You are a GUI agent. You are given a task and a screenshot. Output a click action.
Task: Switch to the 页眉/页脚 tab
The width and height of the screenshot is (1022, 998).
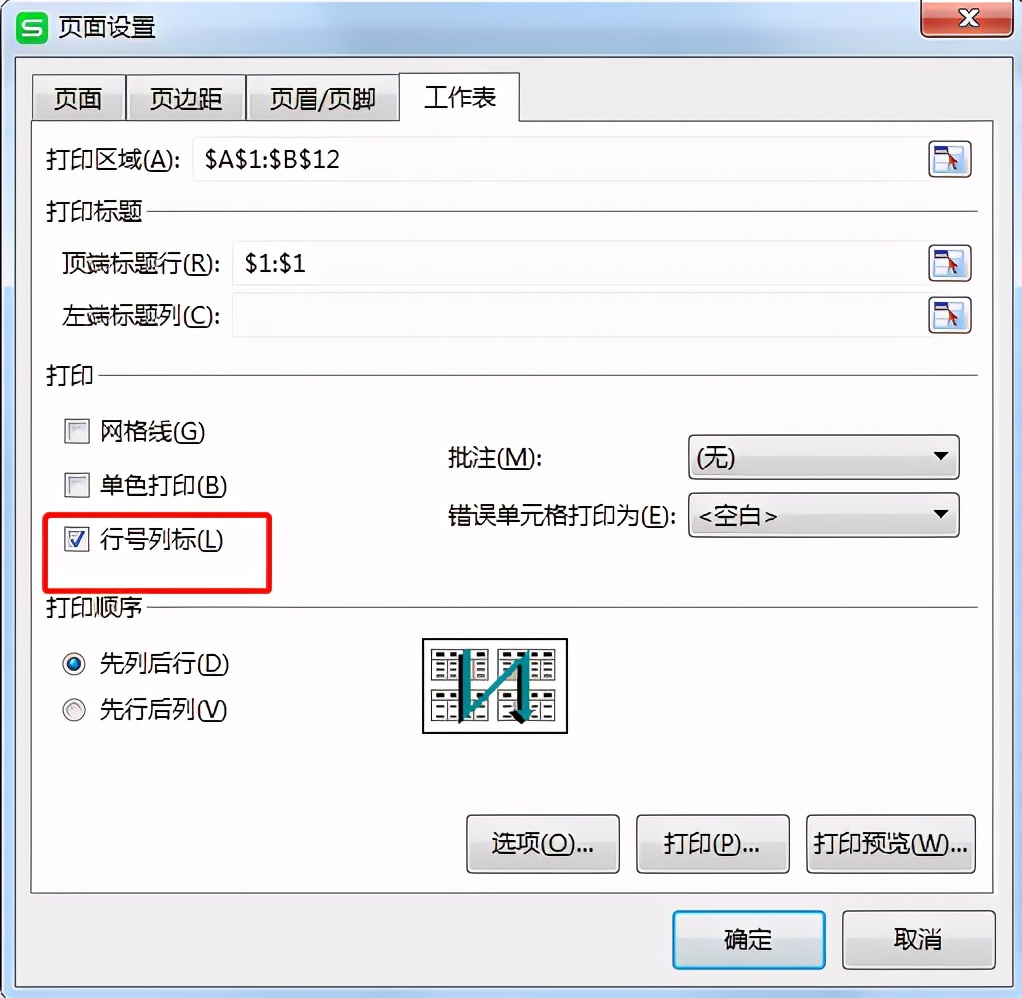(x=323, y=98)
